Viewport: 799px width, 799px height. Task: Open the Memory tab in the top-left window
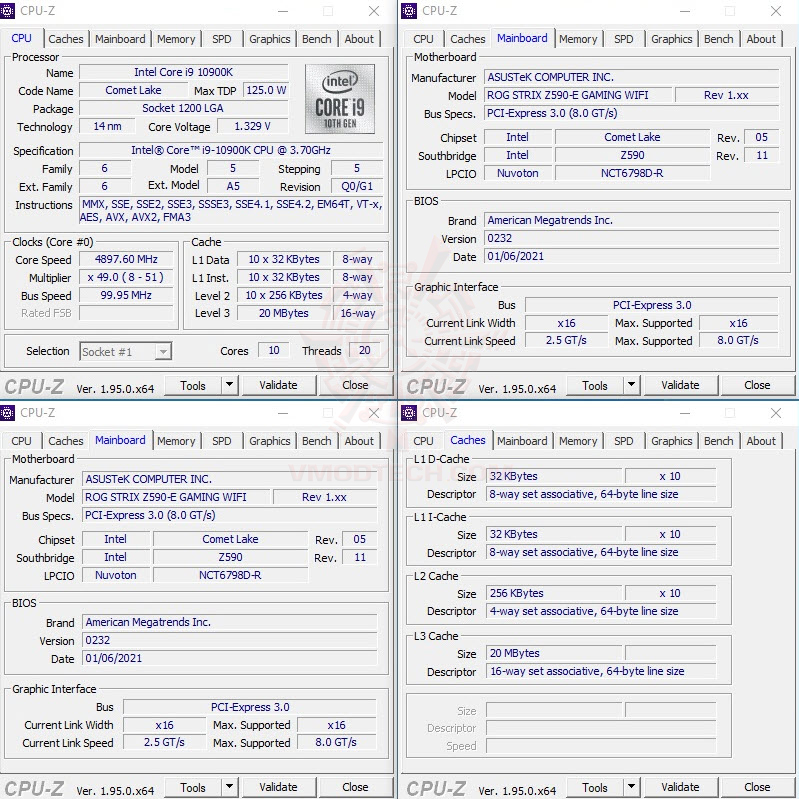[176, 39]
